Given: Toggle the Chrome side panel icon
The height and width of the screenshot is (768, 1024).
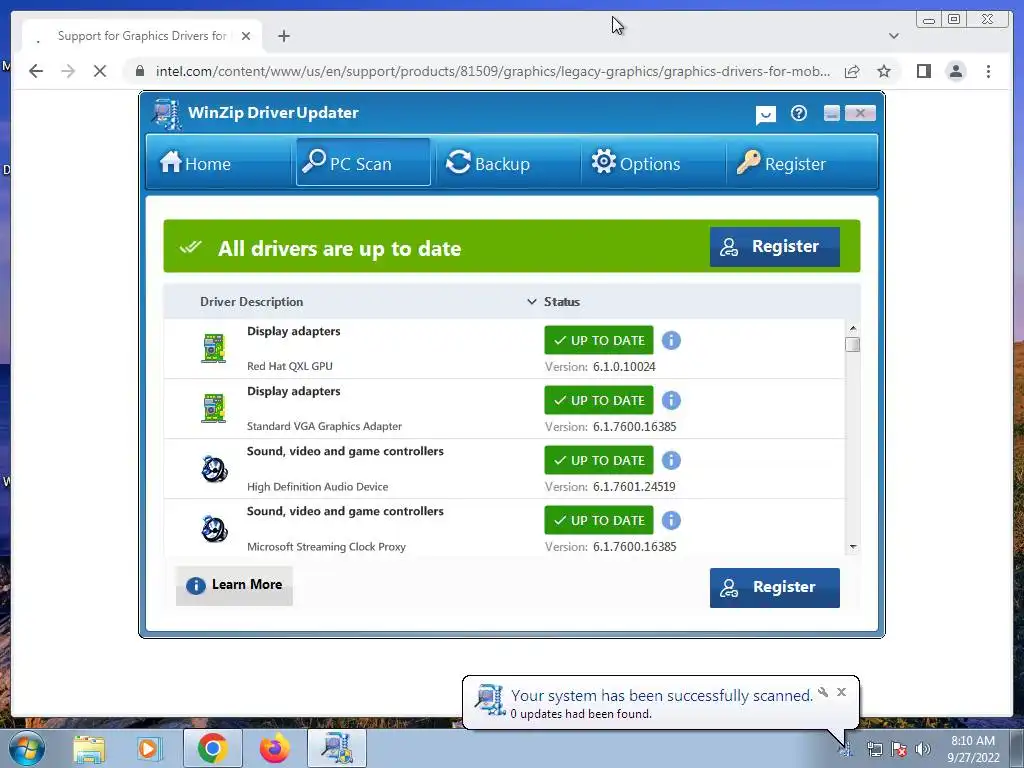Looking at the screenshot, I should (x=923, y=71).
